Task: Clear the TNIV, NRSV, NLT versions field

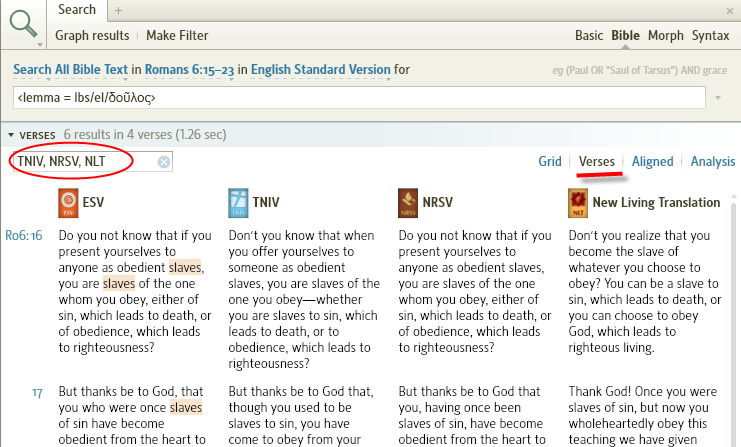Action: pyautogui.click(x=164, y=162)
